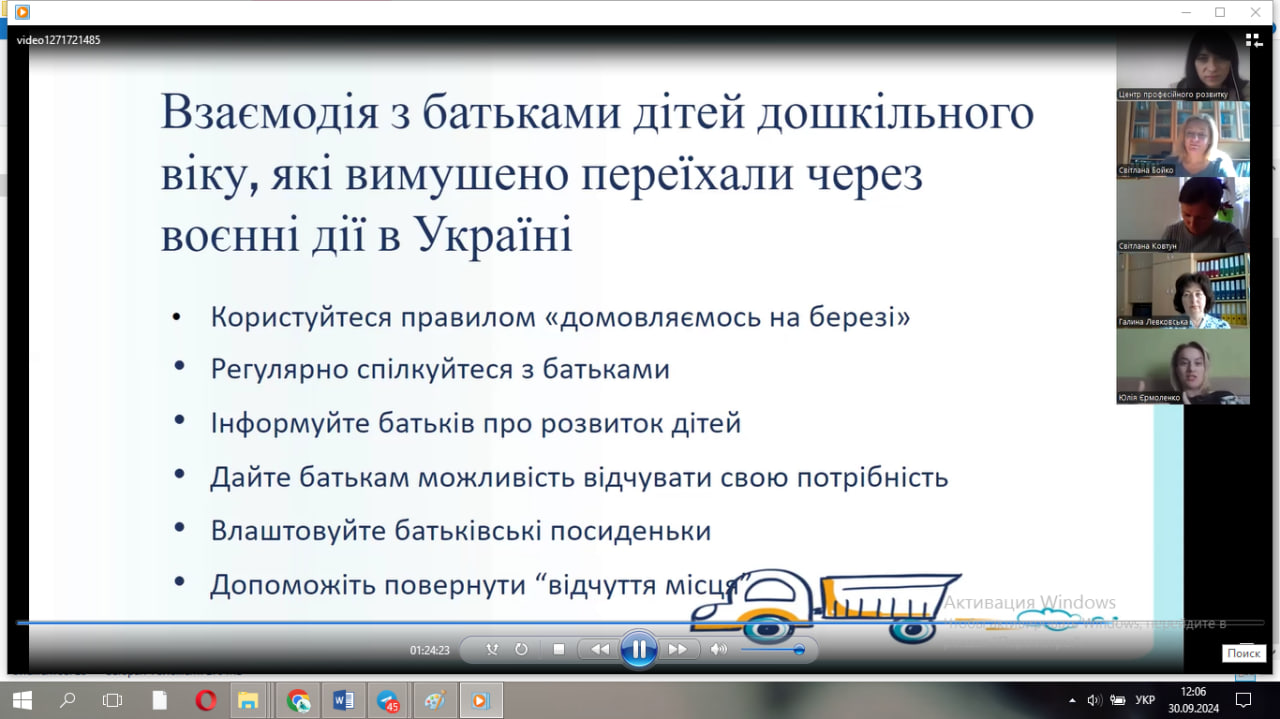Switch the УКР input language

[1146, 700]
